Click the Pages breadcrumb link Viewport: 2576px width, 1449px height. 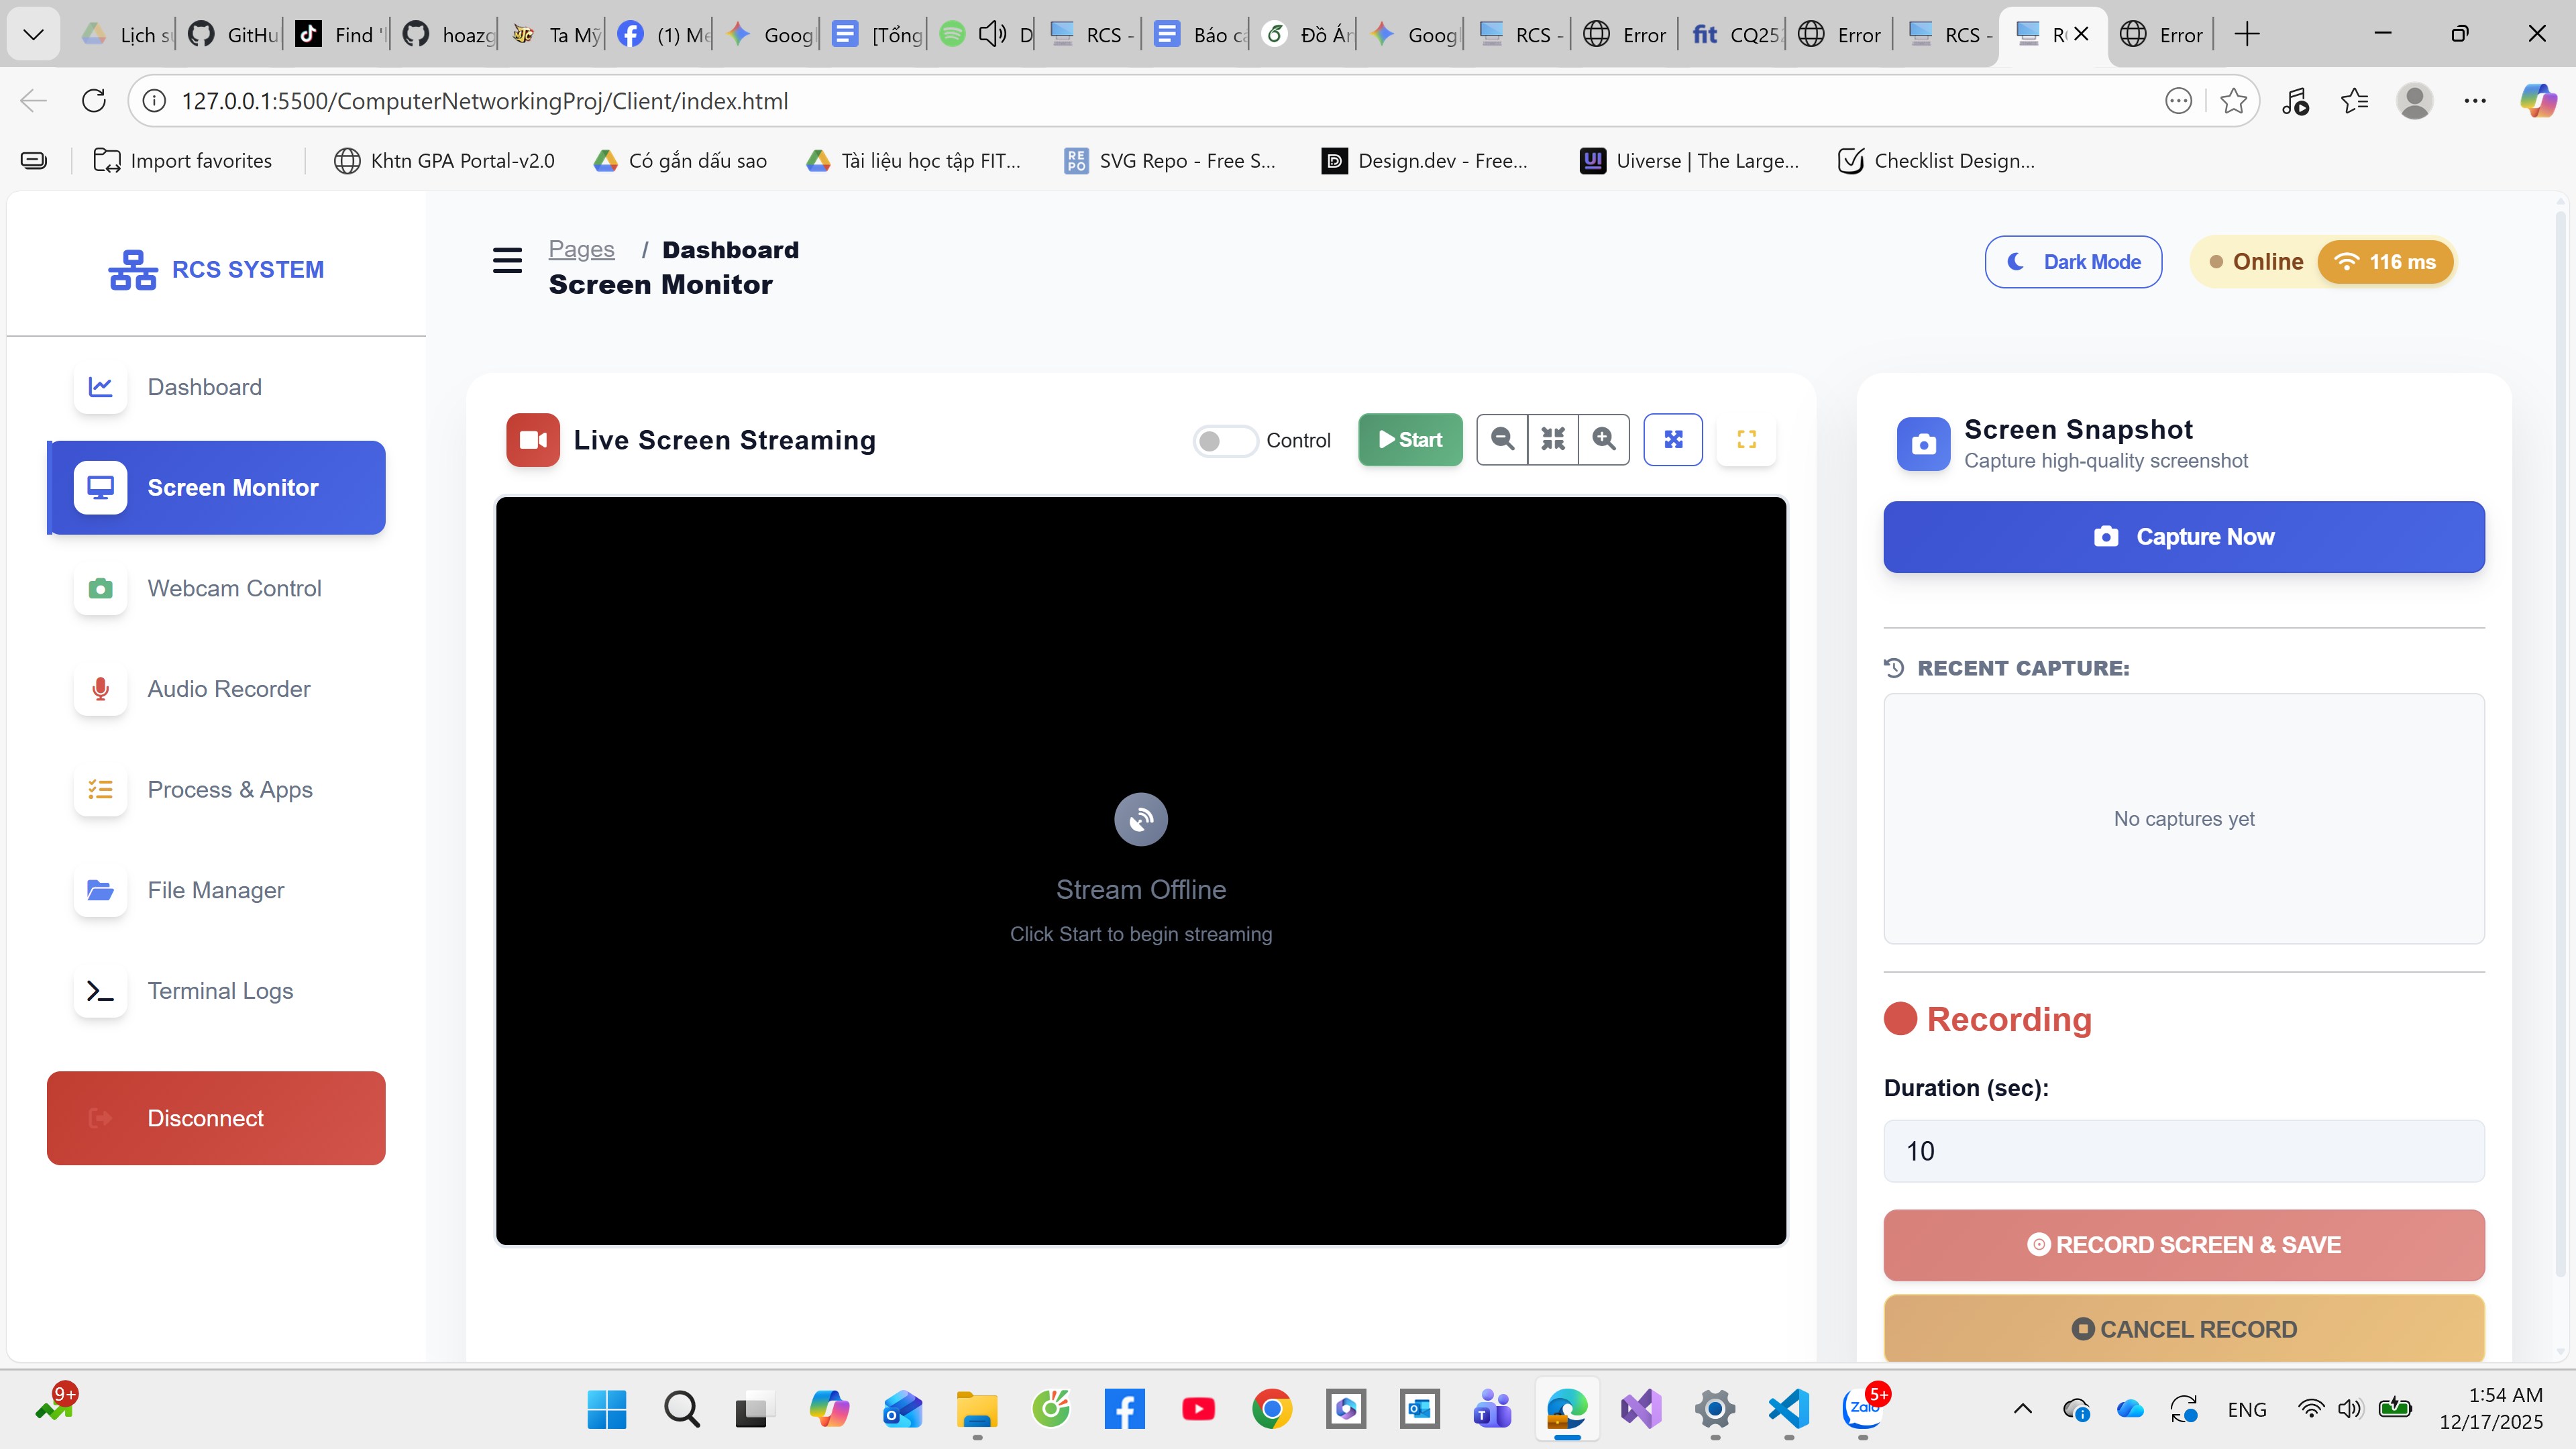[581, 249]
